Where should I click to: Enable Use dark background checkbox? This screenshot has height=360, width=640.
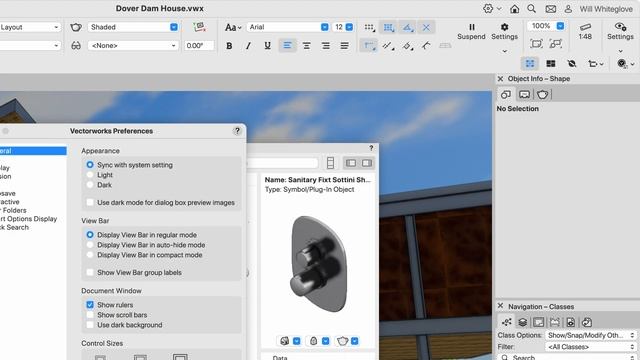(x=90, y=325)
